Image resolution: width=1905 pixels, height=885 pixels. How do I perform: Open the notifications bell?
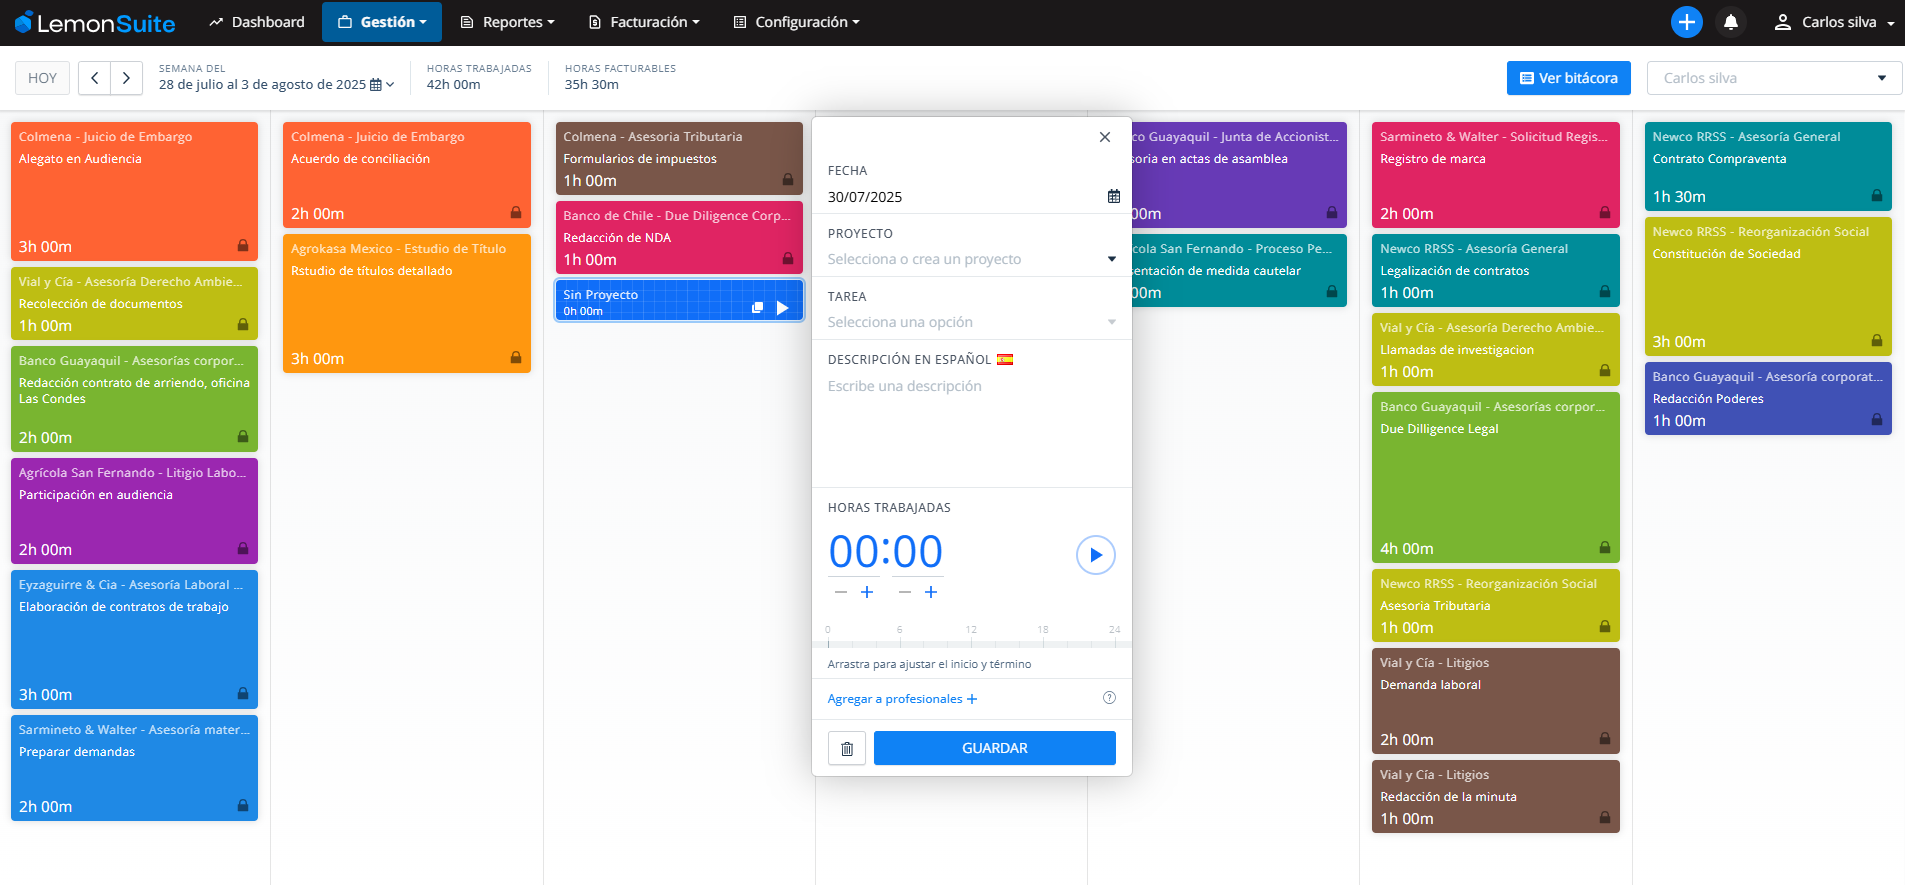click(x=1731, y=22)
